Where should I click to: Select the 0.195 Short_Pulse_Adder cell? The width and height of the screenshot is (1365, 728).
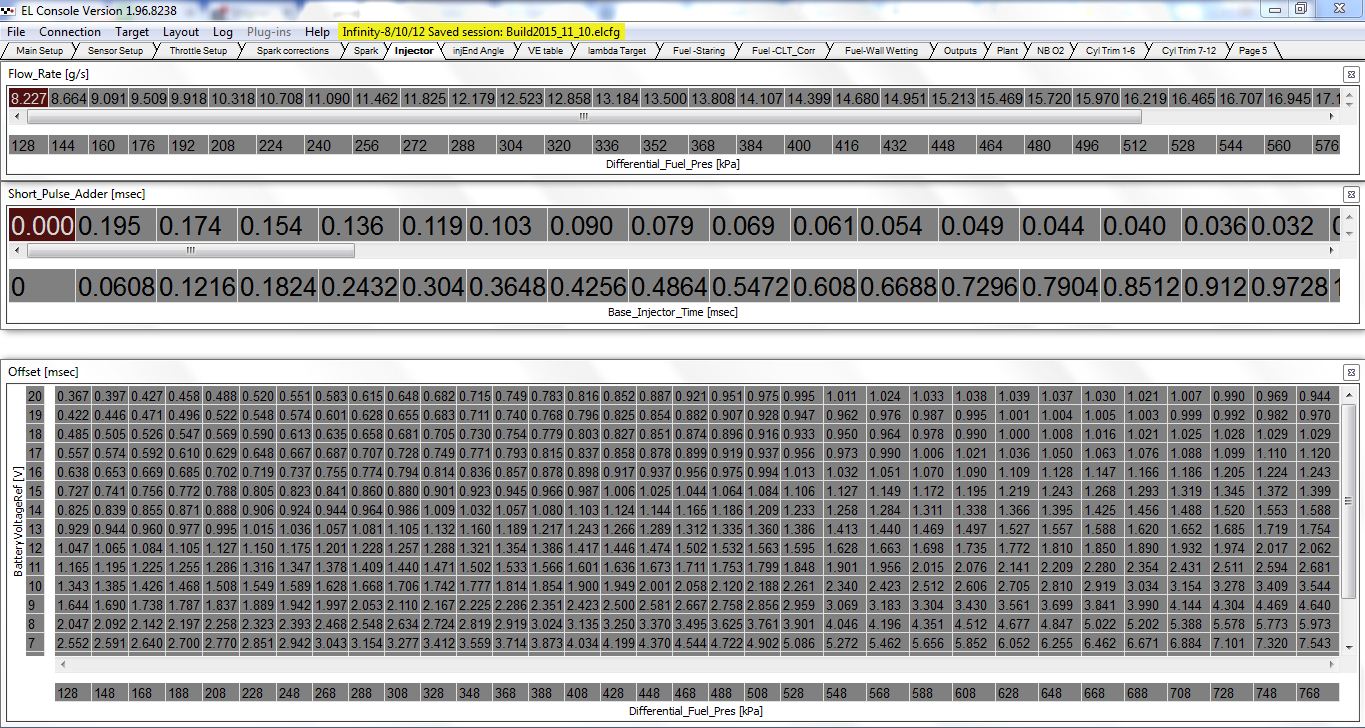(x=115, y=226)
